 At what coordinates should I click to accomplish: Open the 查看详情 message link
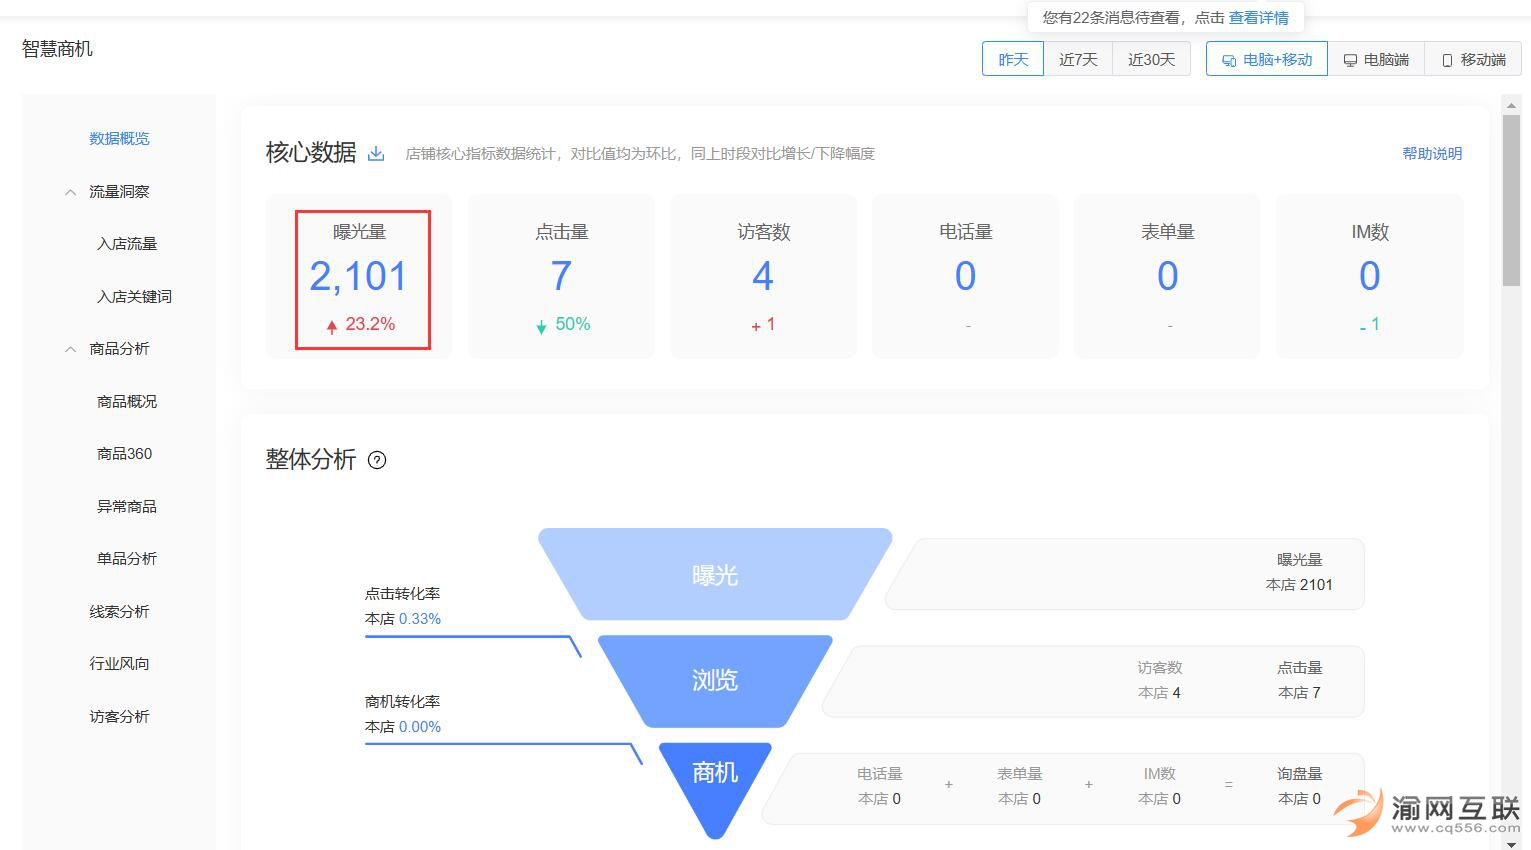click(1258, 17)
